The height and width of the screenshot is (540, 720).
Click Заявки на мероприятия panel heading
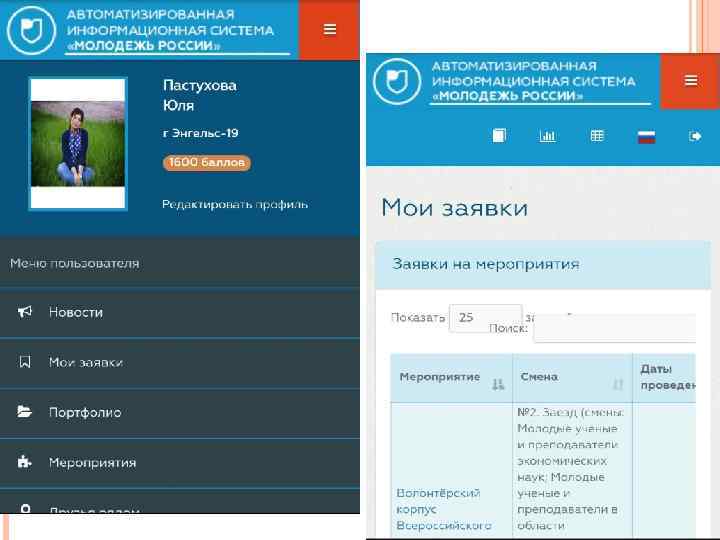pos(485,264)
